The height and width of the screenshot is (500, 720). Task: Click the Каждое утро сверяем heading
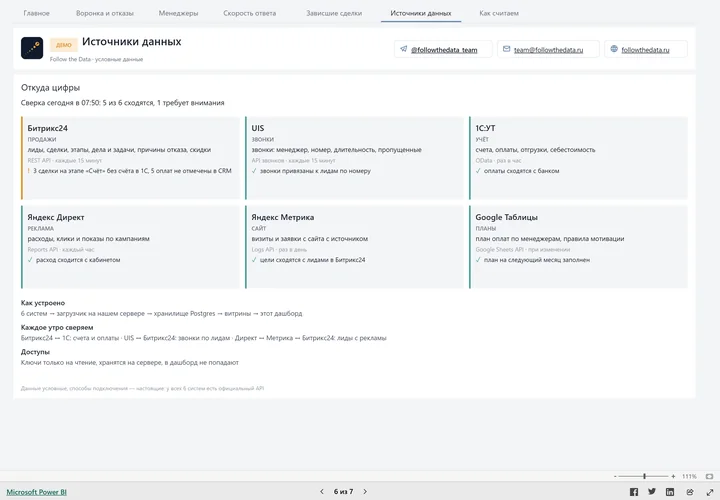(57, 327)
